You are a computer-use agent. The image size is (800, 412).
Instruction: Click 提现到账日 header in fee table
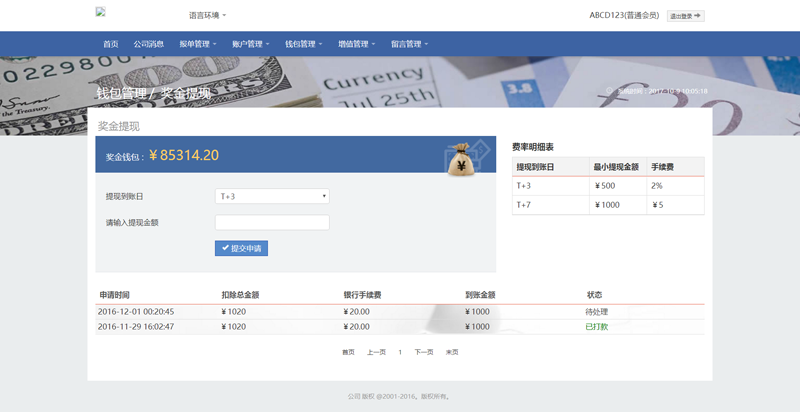(x=535, y=167)
